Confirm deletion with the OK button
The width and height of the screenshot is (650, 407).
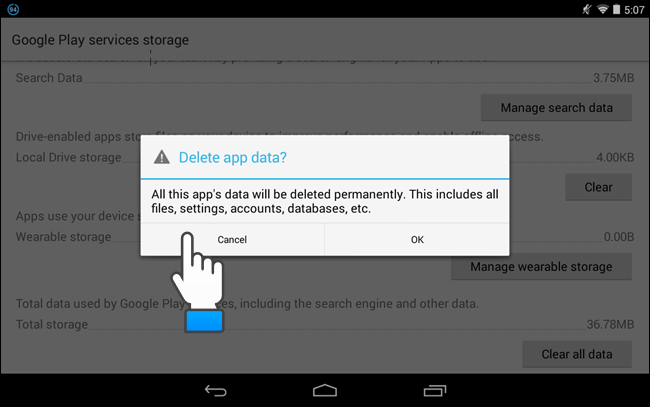tap(417, 240)
